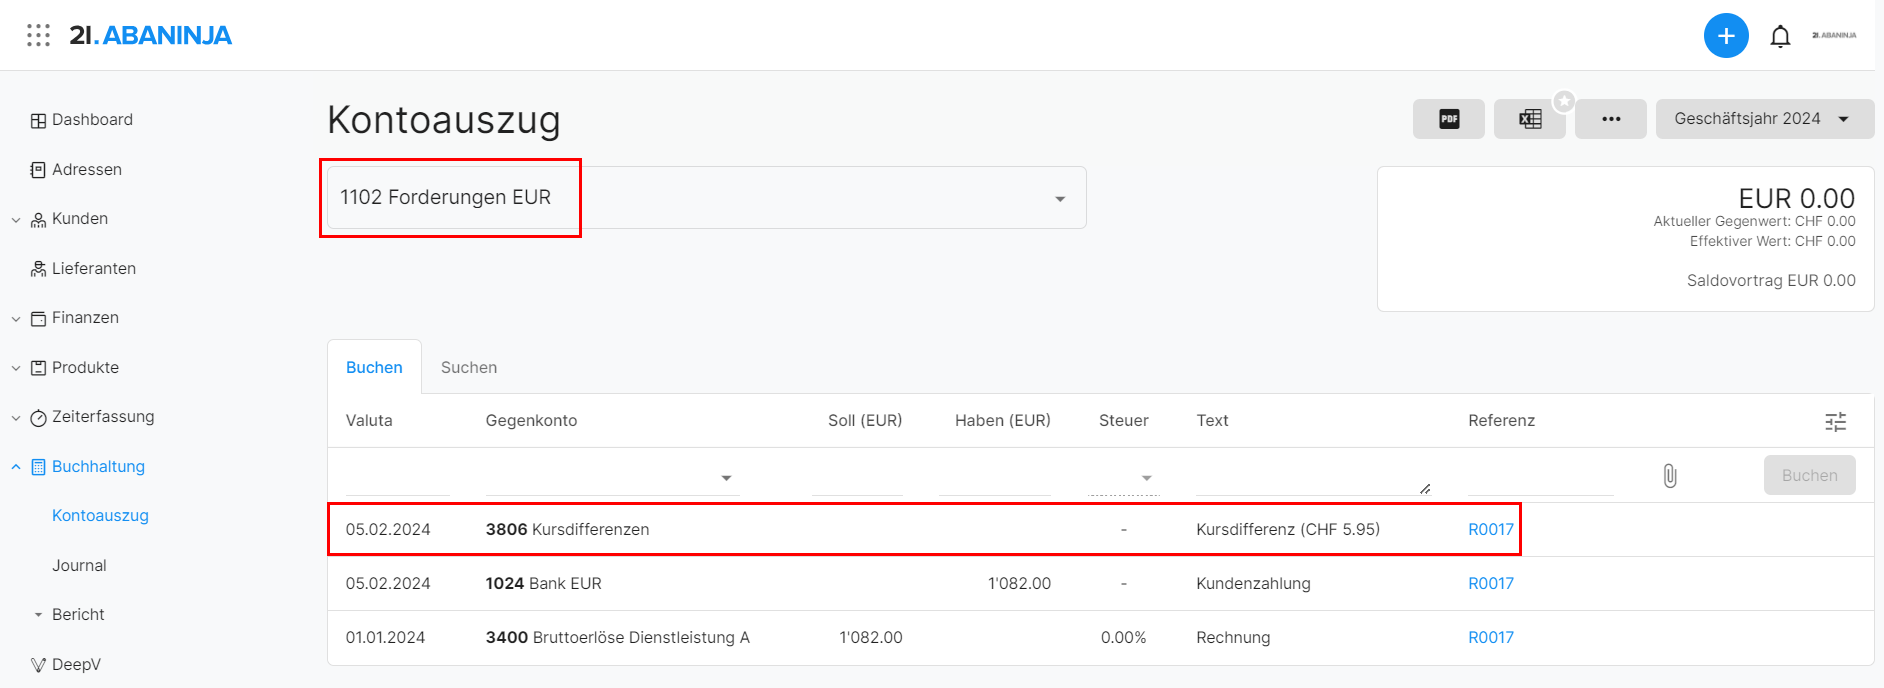Image resolution: width=1884 pixels, height=688 pixels.
Task: Click the grey Buchen button in entry row
Action: pos(1809,475)
